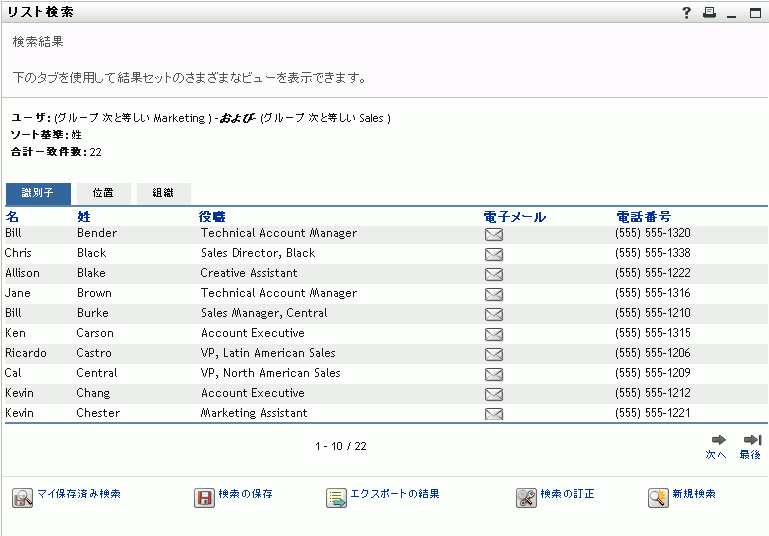Sort by the 姓 column header

click(x=84, y=217)
